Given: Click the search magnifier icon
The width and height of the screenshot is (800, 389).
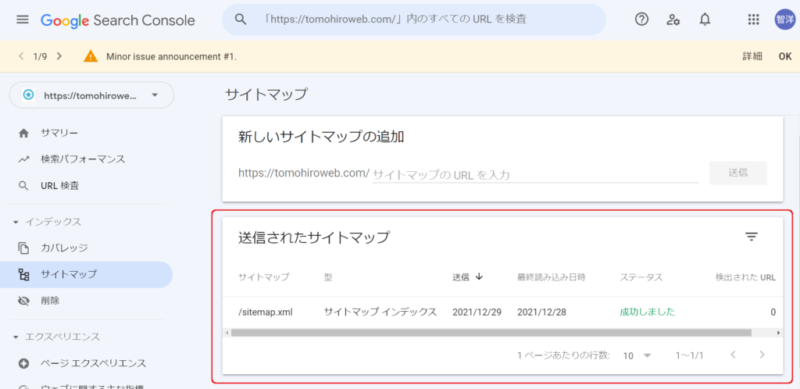Looking at the screenshot, I should 240,19.
